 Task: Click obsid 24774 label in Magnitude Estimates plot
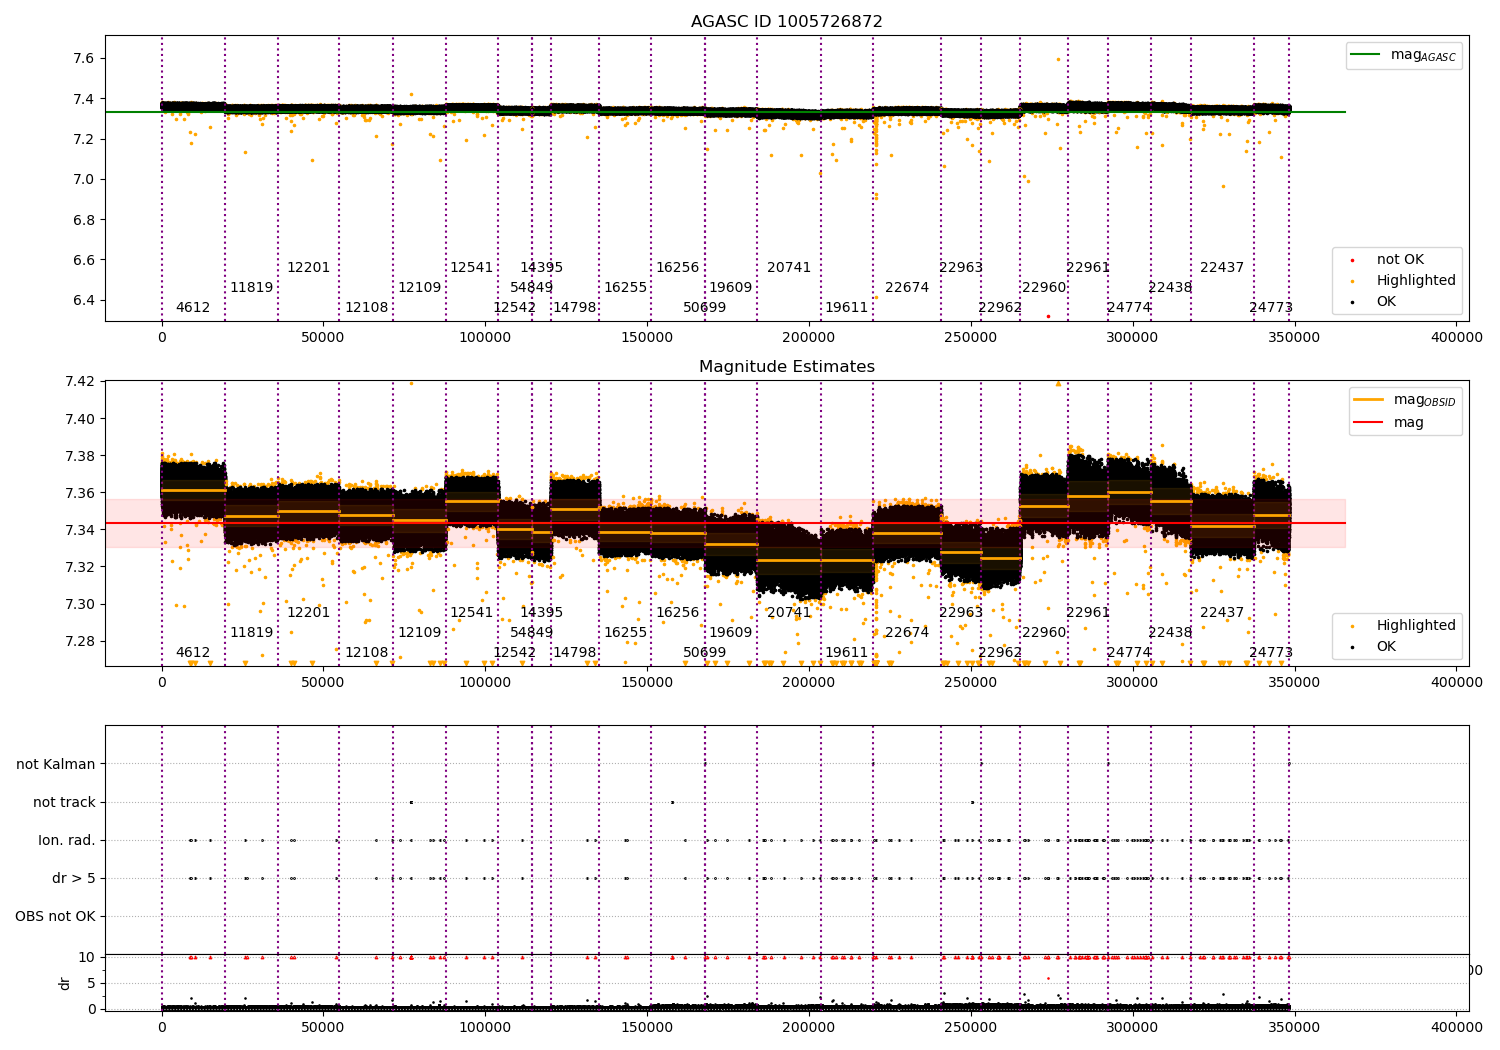pos(1129,653)
